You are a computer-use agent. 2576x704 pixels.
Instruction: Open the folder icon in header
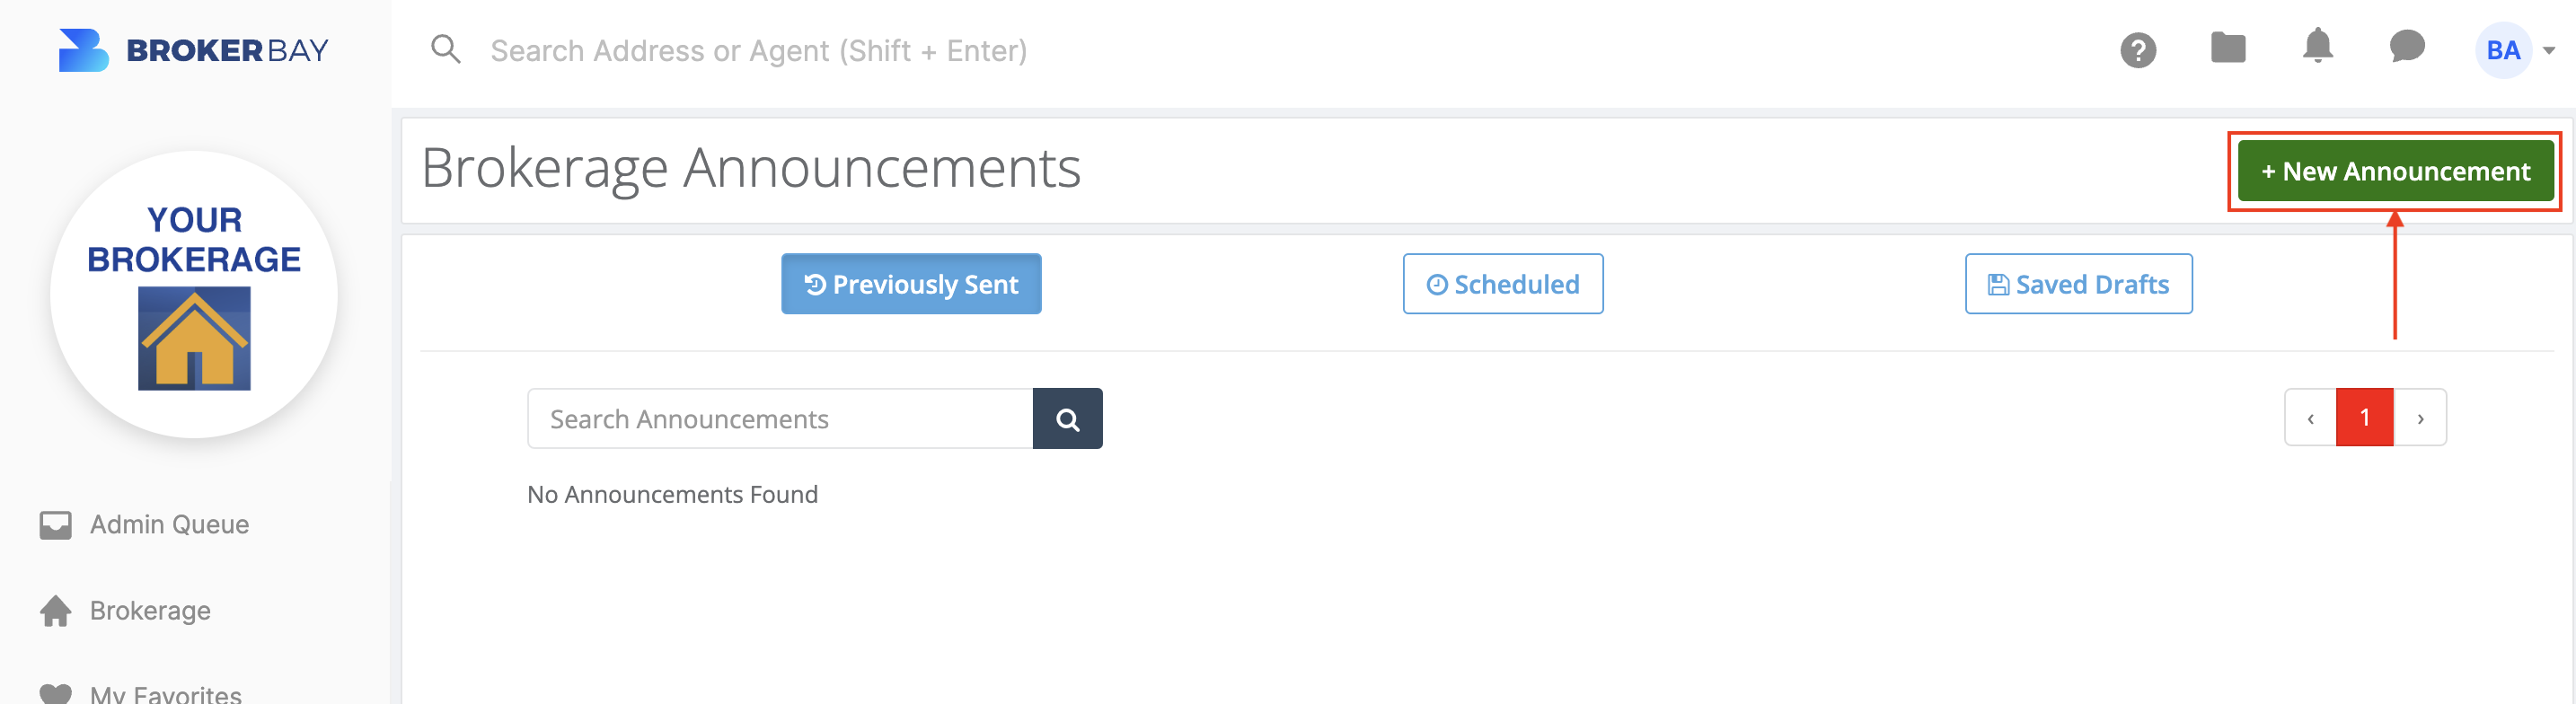(x=2228, y=47)
